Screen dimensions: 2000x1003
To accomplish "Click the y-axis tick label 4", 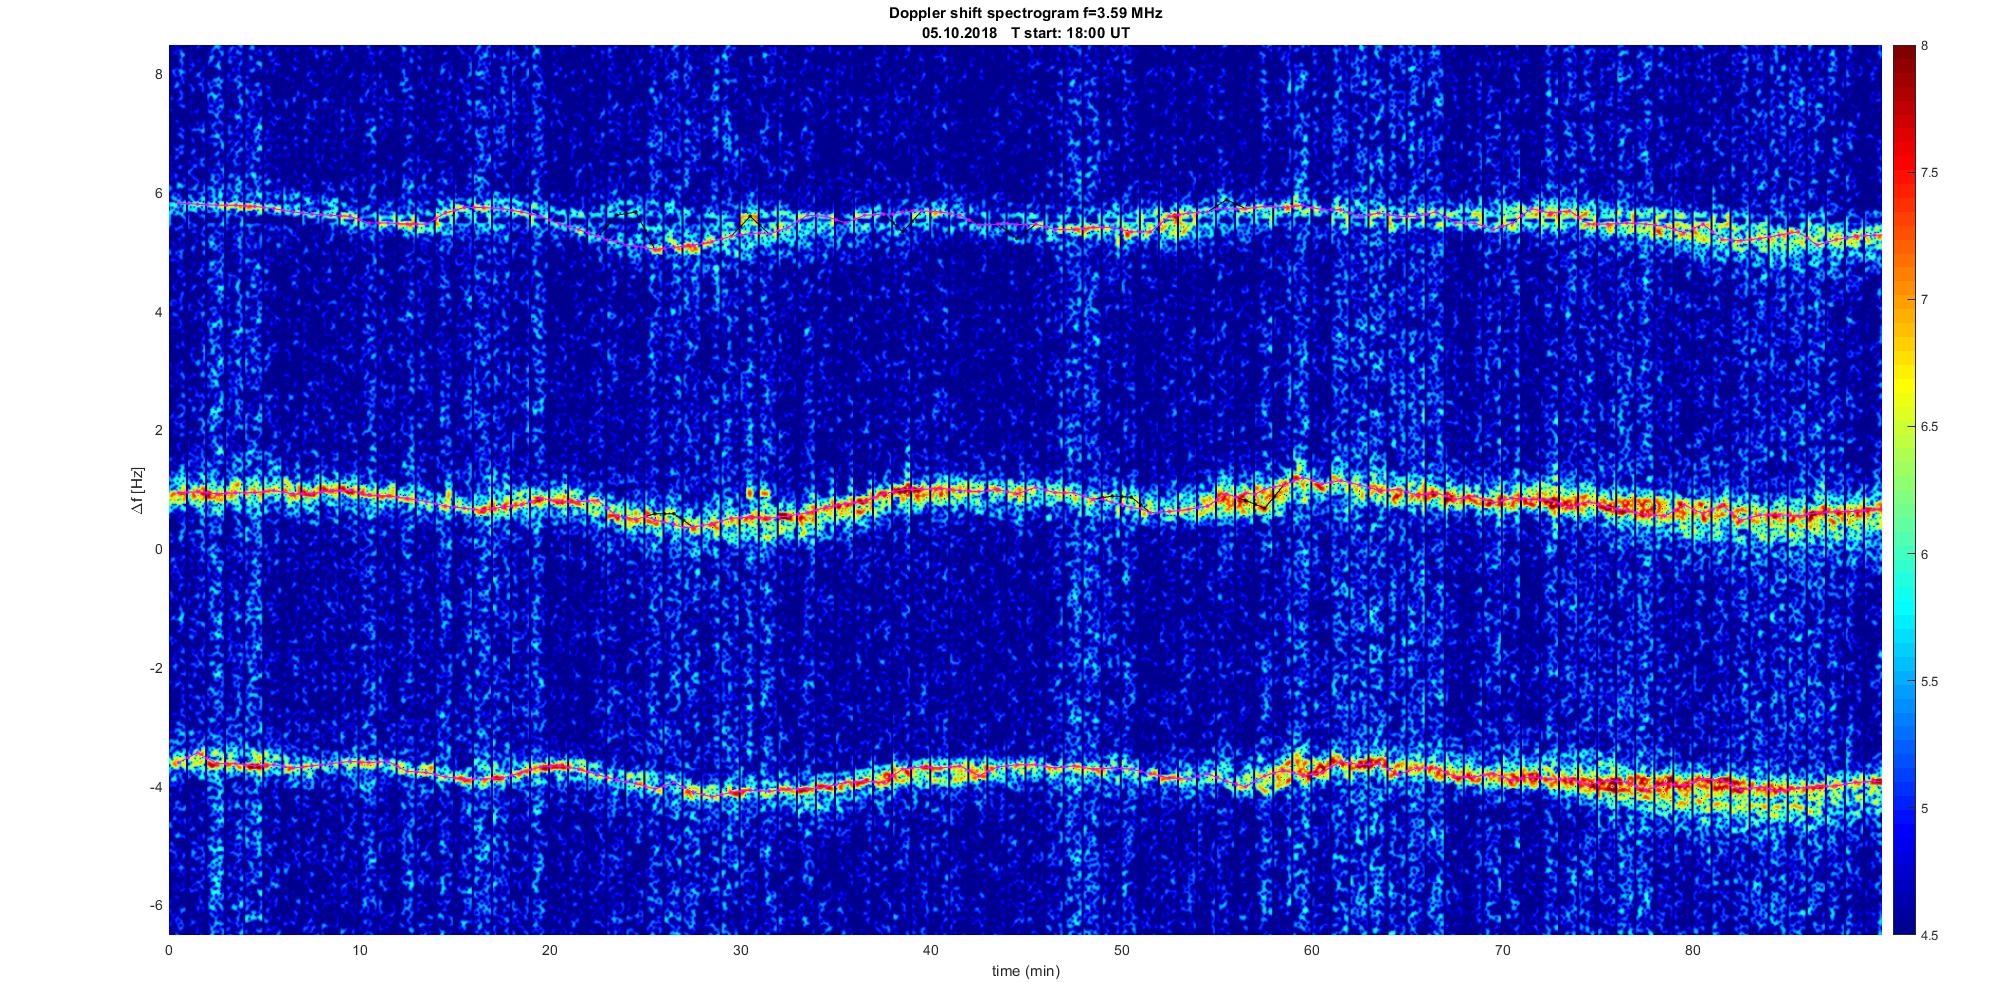I will coord(158,312).
